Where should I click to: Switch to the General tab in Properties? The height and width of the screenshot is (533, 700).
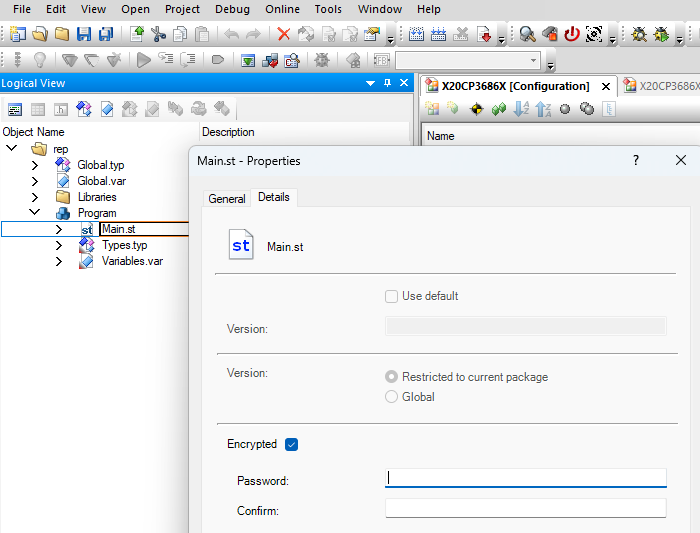(227, 199)
